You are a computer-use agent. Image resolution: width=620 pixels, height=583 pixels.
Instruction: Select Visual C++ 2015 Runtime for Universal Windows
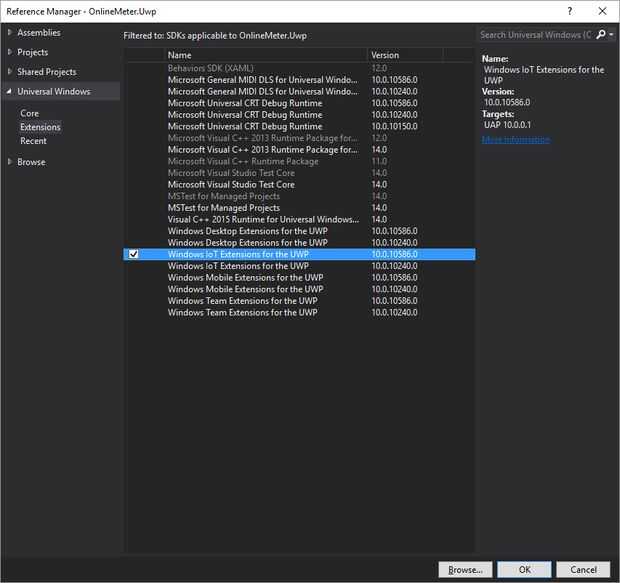(x=299, y=219)
